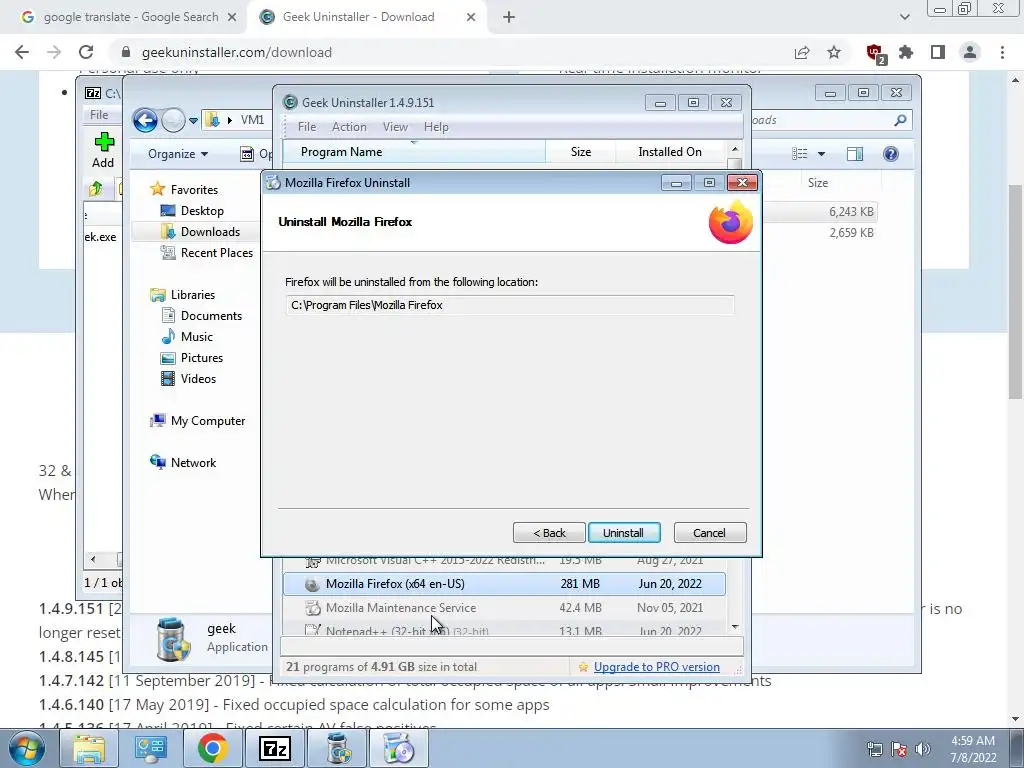Open File menu in Geek Uninstaller
Viewport: 1024px width, 768px height.
click(x=306, y=127)
